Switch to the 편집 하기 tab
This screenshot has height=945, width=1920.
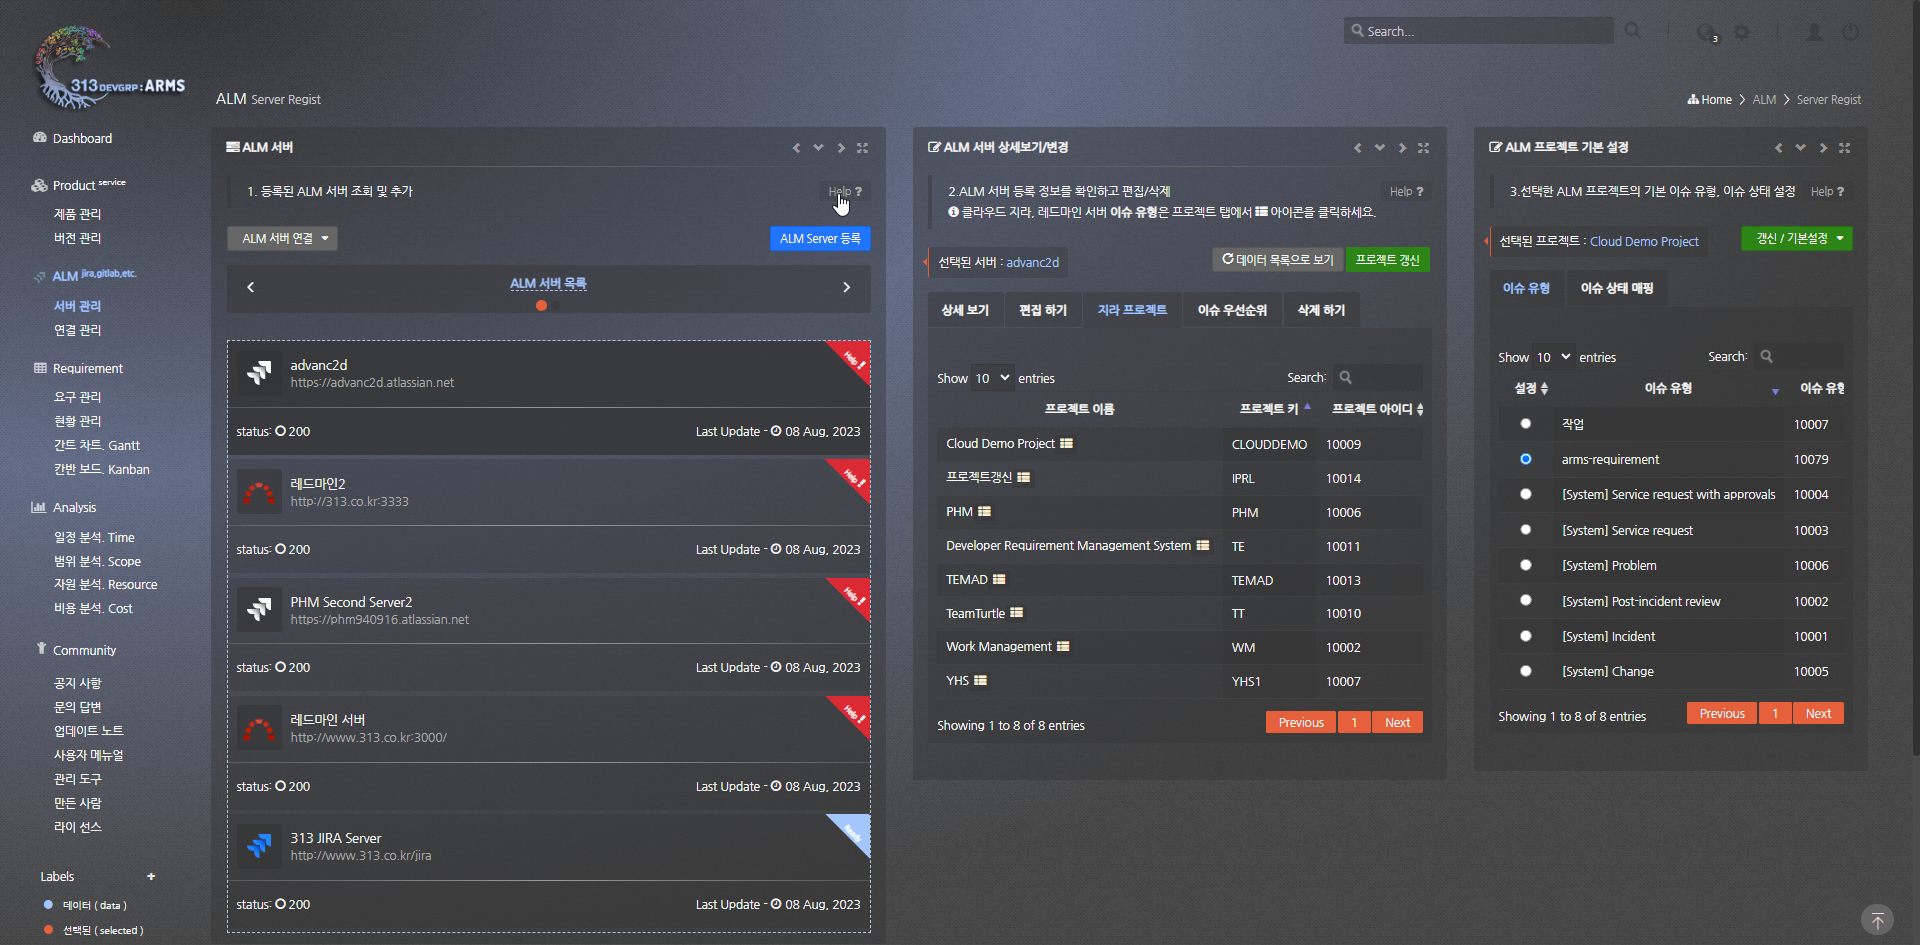tap(1042, 311)
